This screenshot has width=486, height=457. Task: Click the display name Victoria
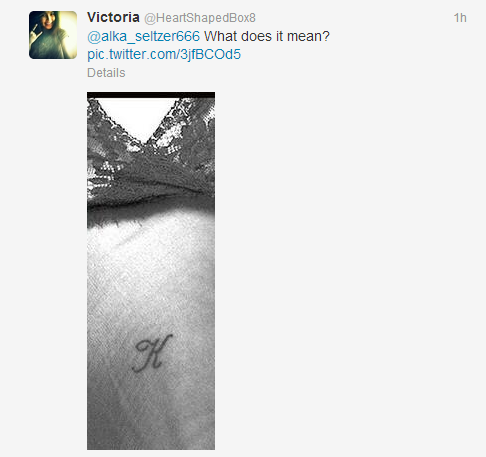tap(113, 17)
